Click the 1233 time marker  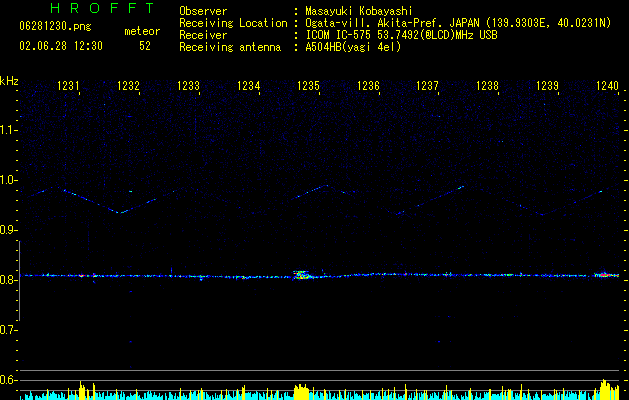point(189,86)
